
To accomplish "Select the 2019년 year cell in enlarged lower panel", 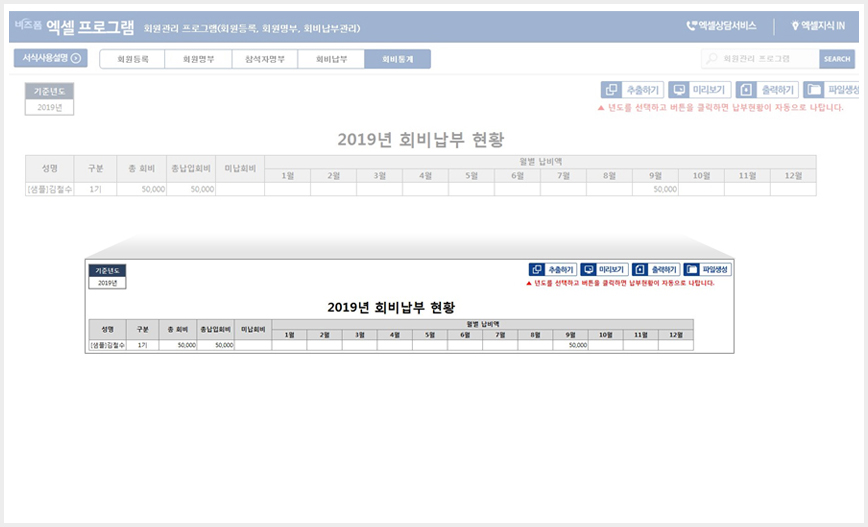I will (x=107, y=283).
